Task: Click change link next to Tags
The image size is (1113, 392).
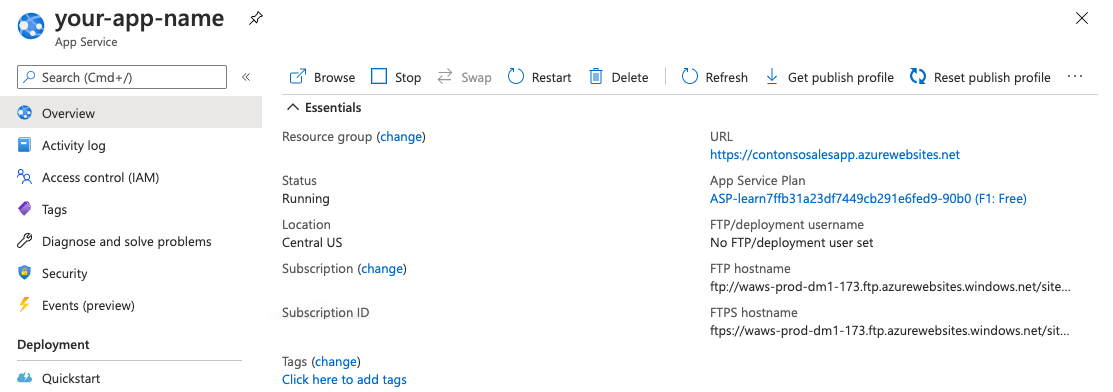Action: coord(336,361)
